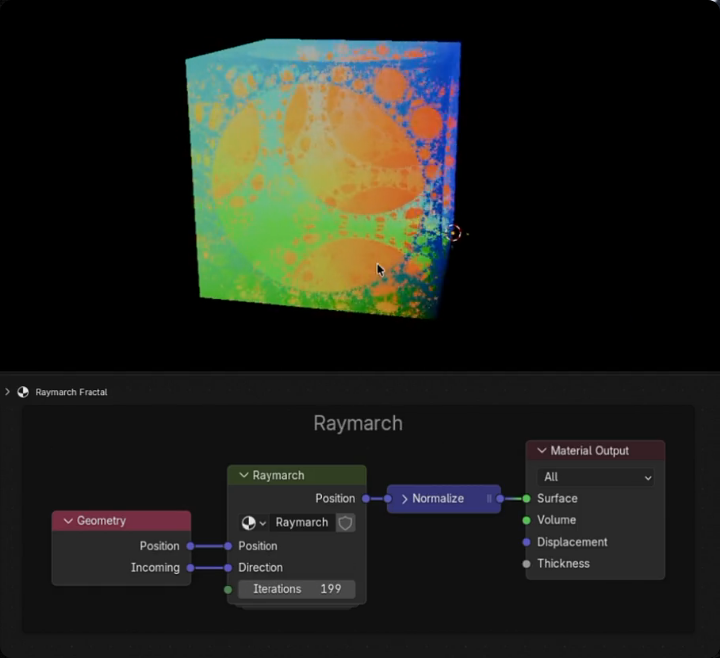Image resolution: width=720 pixels, height=658 pixels.
Task: Click the Raymarch node's Position output socket
Action: click(366, 498)
